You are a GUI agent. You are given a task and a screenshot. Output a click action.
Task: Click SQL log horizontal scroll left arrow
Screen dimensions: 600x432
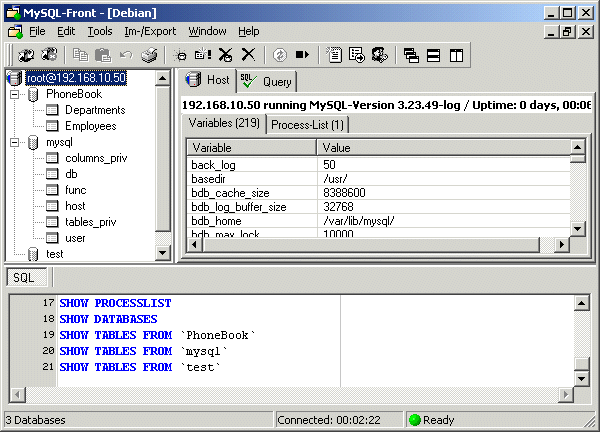(x=17, y=394)
